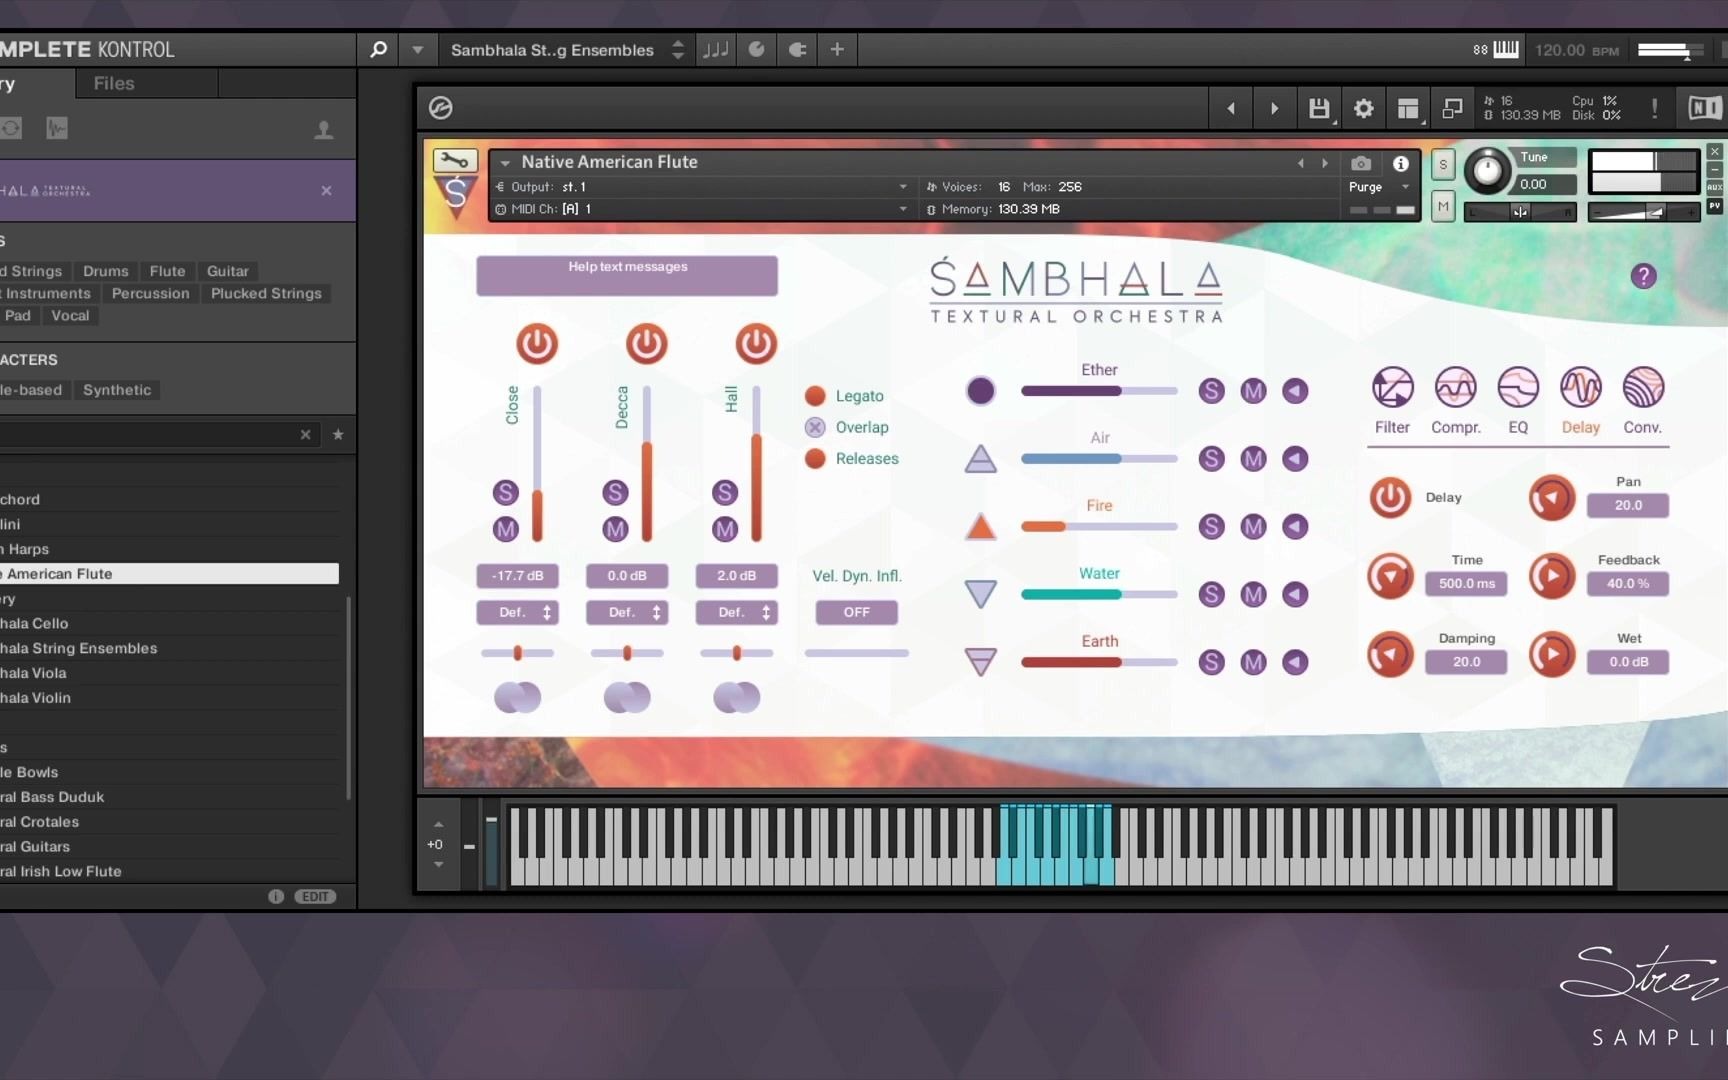The image size is (1728, 1080).
Task: Click the Kontakt S solo button
Action: tap(1442, 165)
